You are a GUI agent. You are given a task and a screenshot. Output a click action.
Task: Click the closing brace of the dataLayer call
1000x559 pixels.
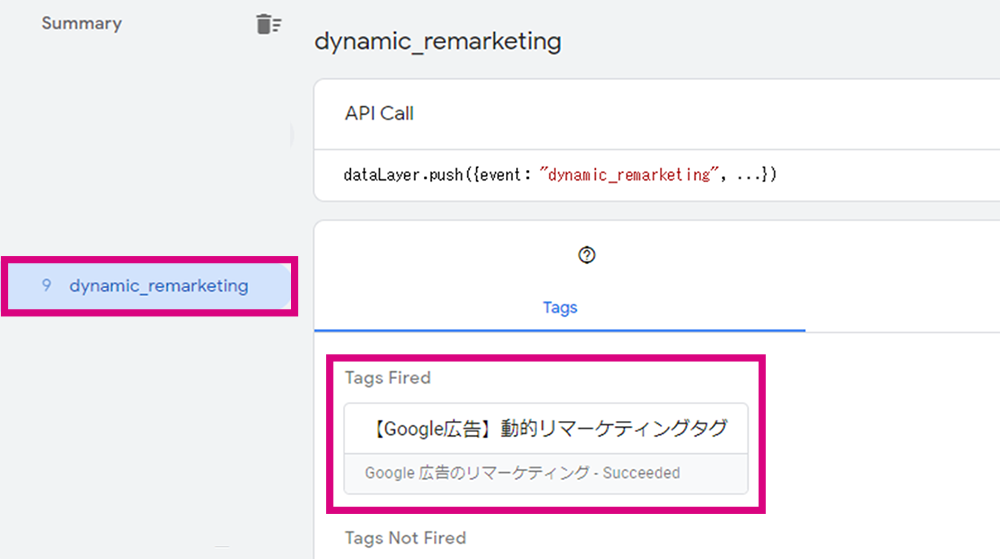pyautogui.click(x=765, y=175)
